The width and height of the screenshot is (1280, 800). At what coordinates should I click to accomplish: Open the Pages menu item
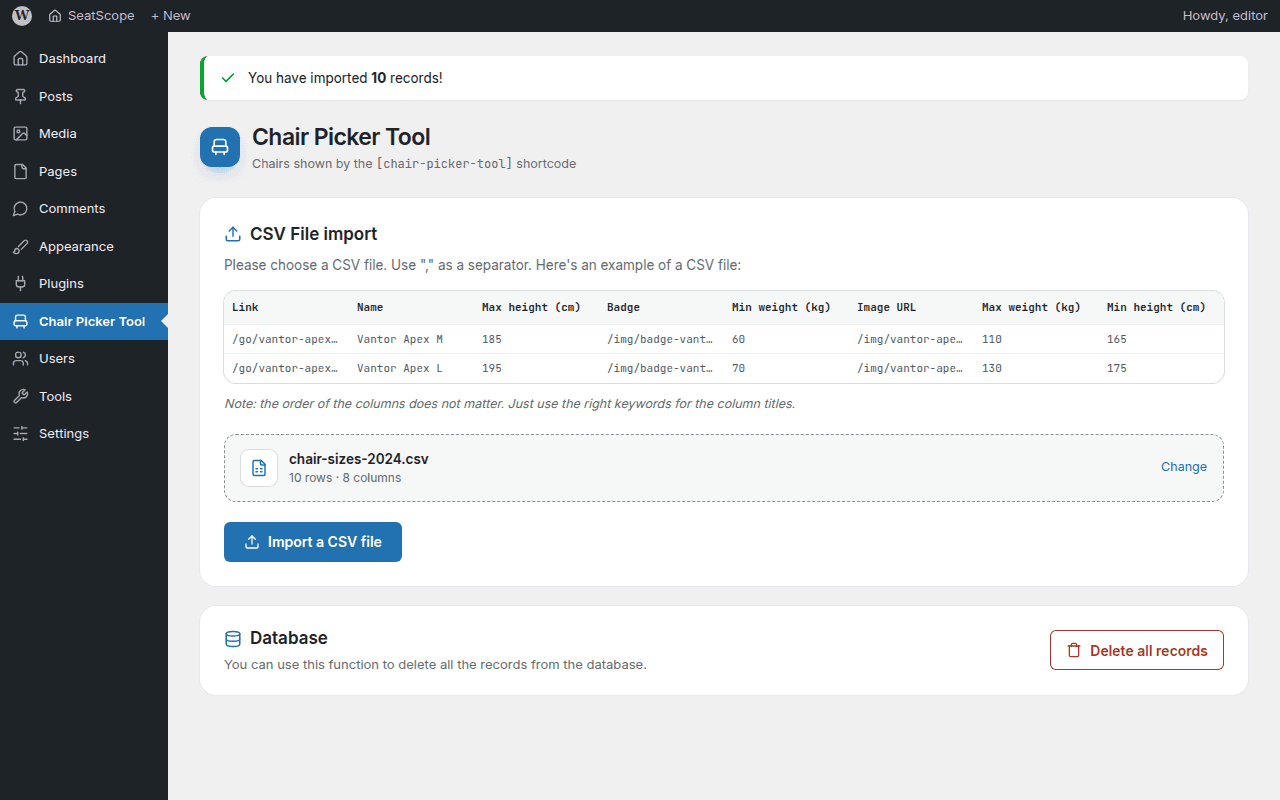[84, 171]
